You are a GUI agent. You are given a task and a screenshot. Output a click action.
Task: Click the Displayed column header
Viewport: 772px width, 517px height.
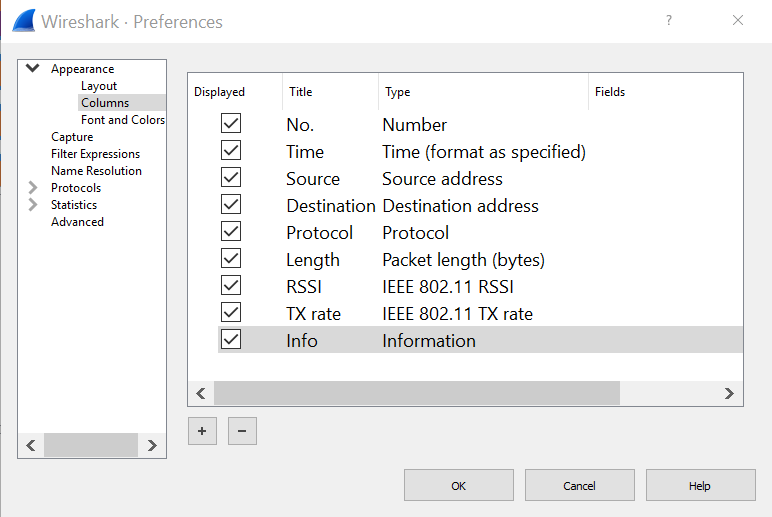point(234,92)
